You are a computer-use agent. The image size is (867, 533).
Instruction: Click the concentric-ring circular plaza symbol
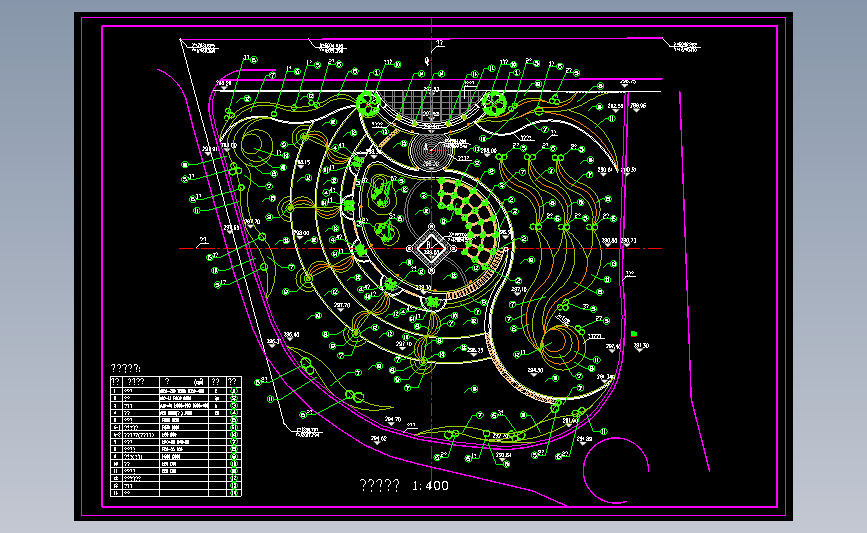pyautogui.click(x=431, y=150)
